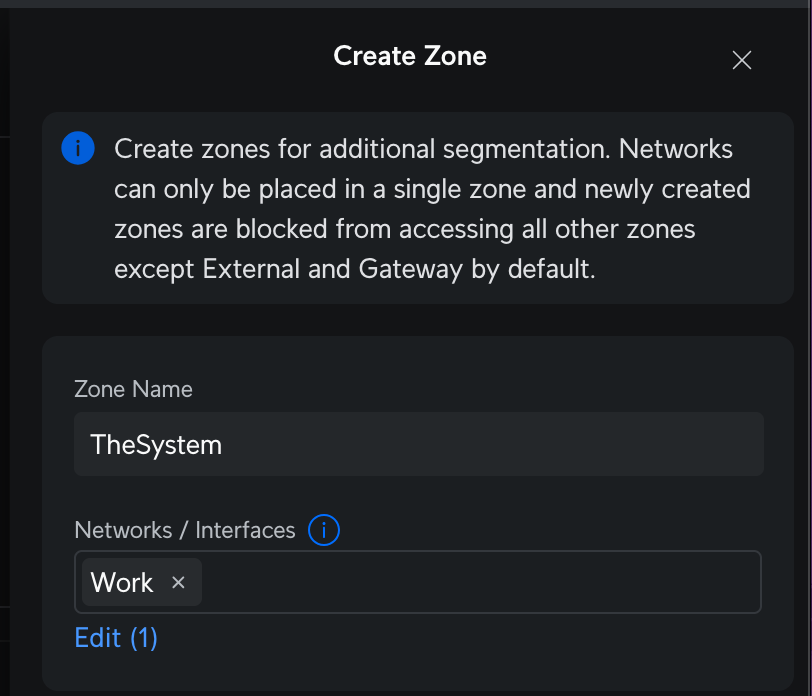Image resolution: width=812 pixels, height=696 pixels.
Task: Place cursor after the TheSystem text
Action: (x=224, y=445)
